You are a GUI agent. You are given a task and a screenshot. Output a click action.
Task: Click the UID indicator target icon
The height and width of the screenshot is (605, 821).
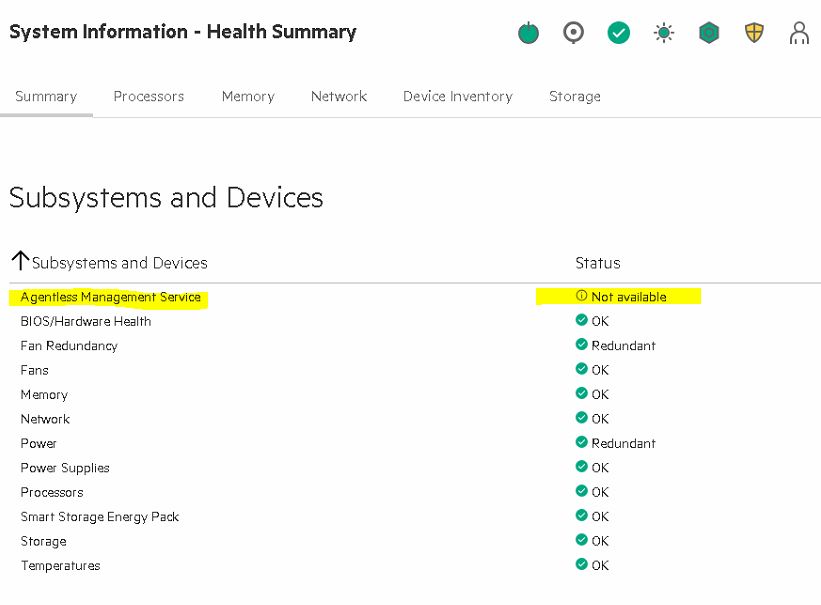coord(573,32)
